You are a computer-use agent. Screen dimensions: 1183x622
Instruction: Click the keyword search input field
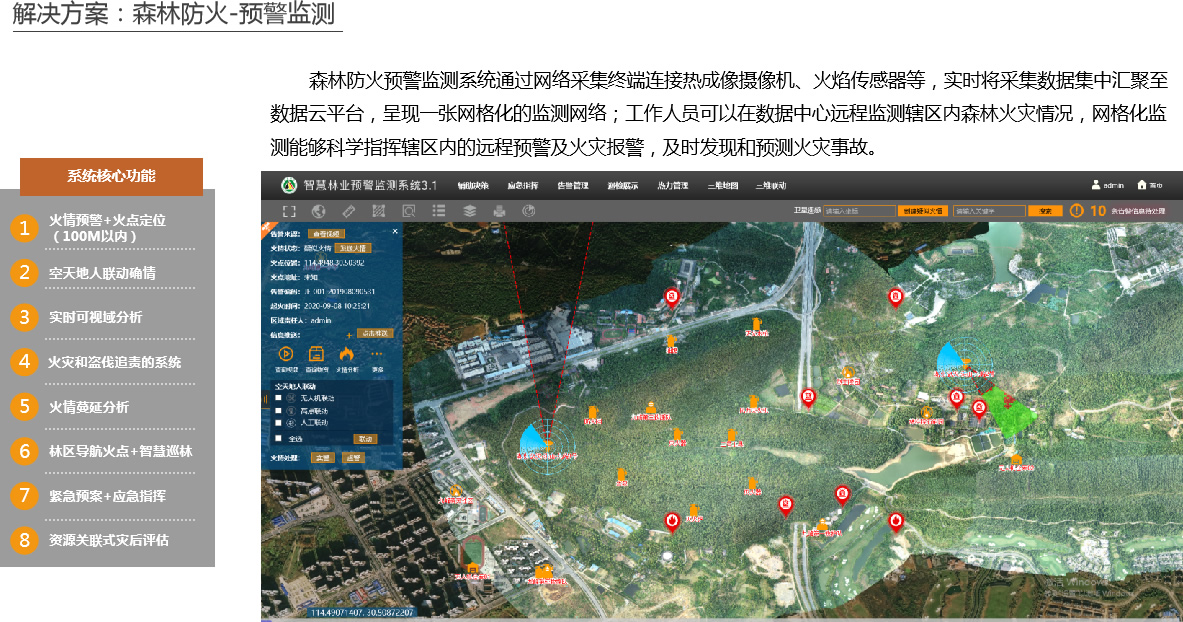[x=988, y=210]
